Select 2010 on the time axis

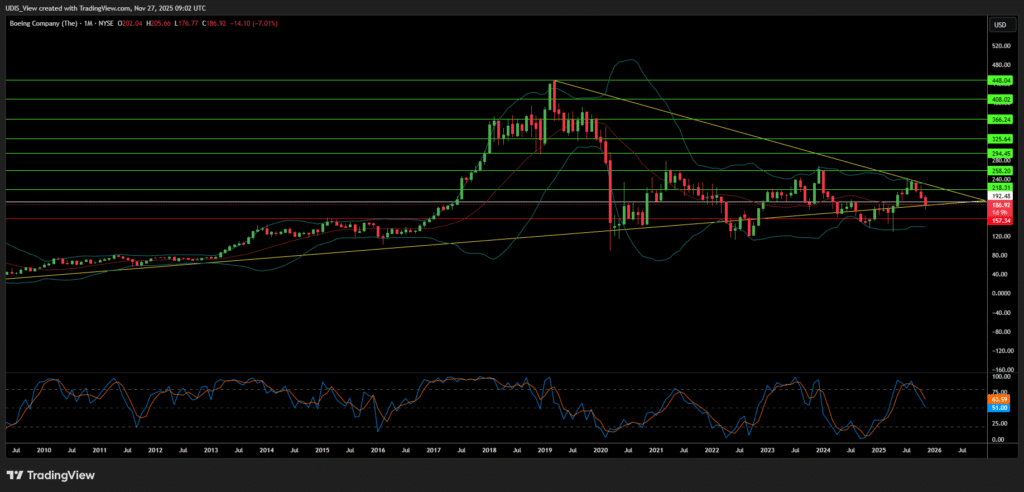(44, 451)
